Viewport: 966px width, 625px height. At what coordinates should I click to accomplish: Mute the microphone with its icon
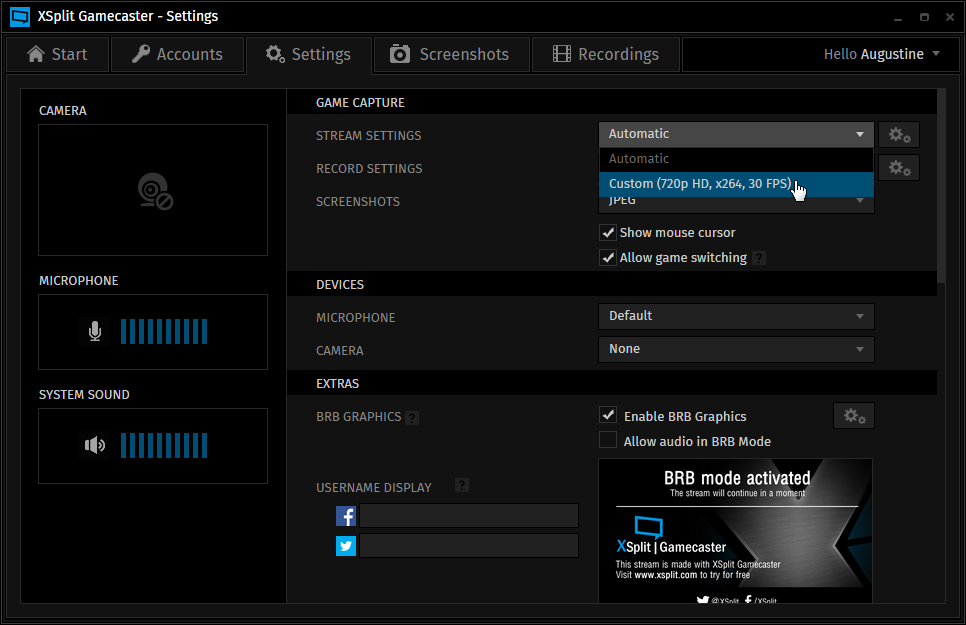[x=95, y=332]
